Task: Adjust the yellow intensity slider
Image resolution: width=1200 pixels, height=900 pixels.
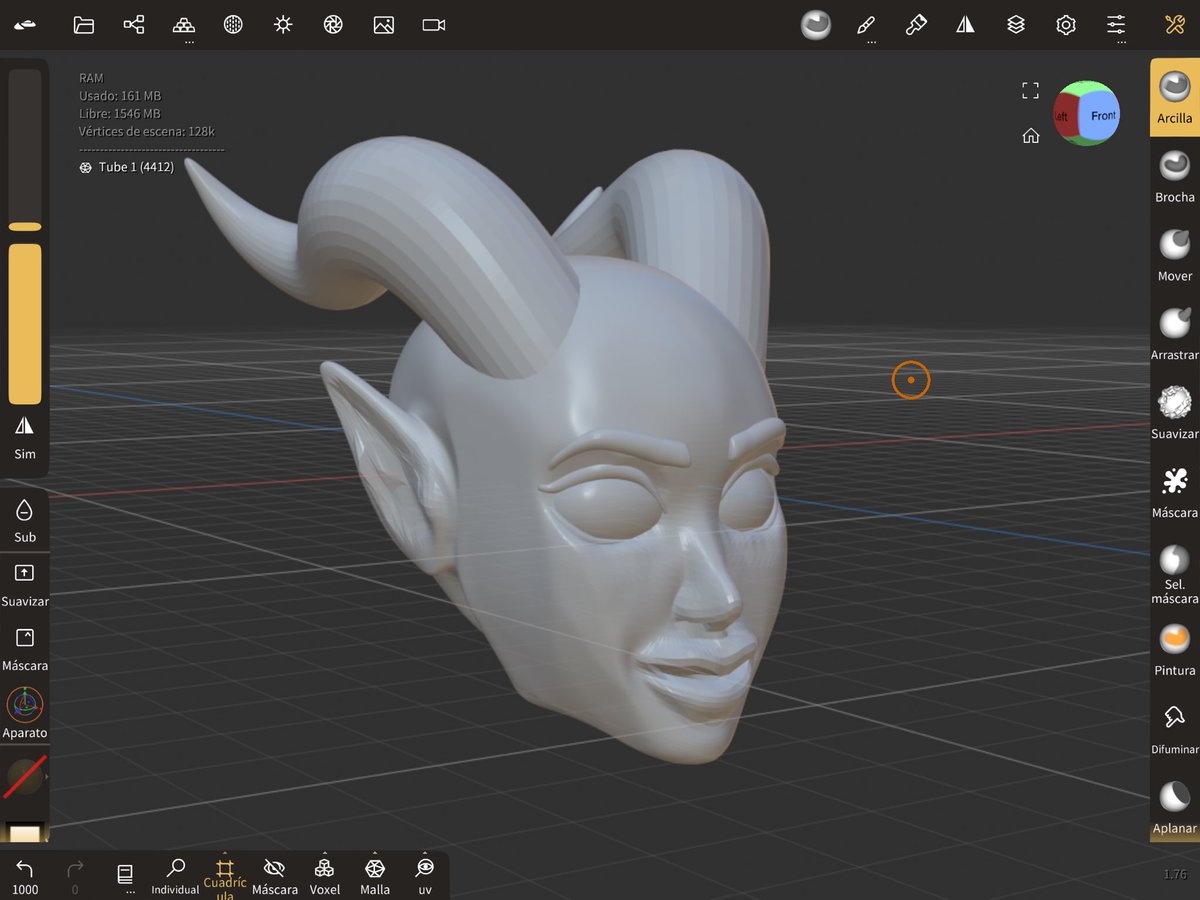Action: tap(25, 324)
